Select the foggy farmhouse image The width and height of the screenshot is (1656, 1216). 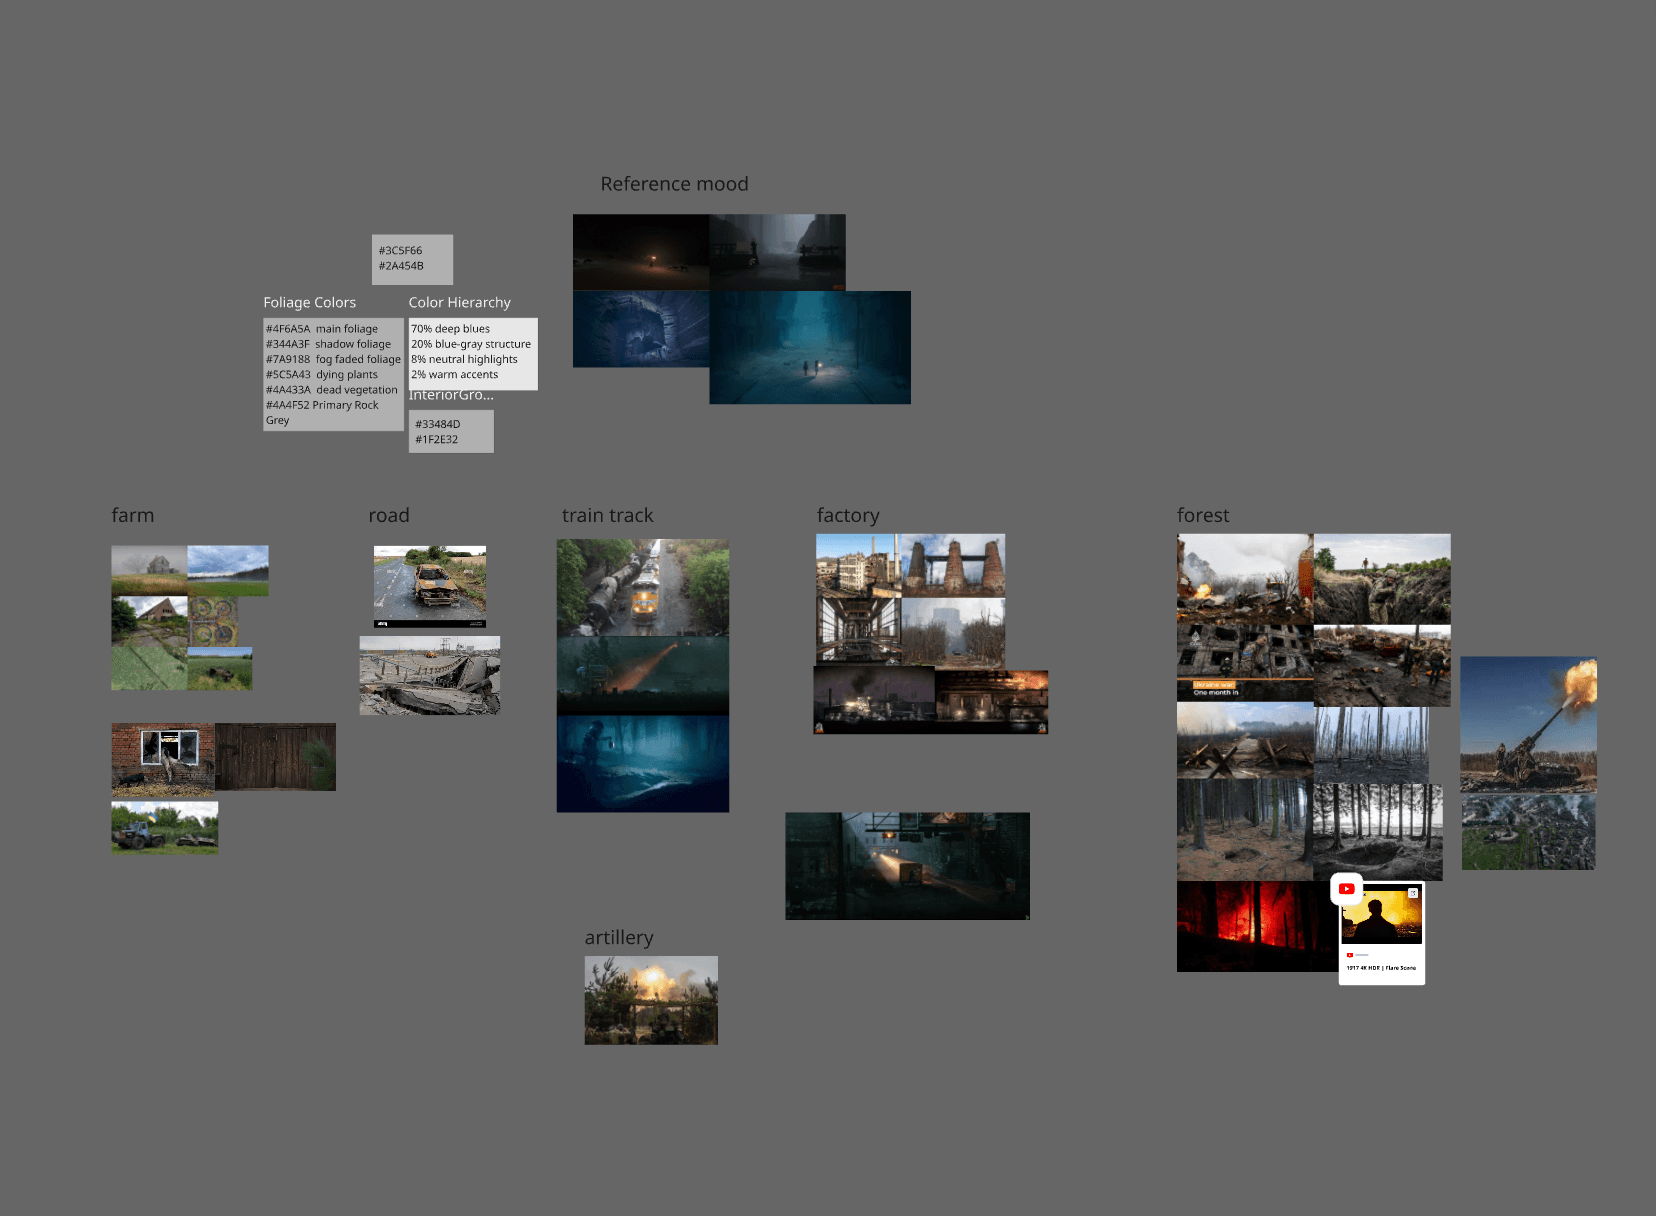[149, 570]
